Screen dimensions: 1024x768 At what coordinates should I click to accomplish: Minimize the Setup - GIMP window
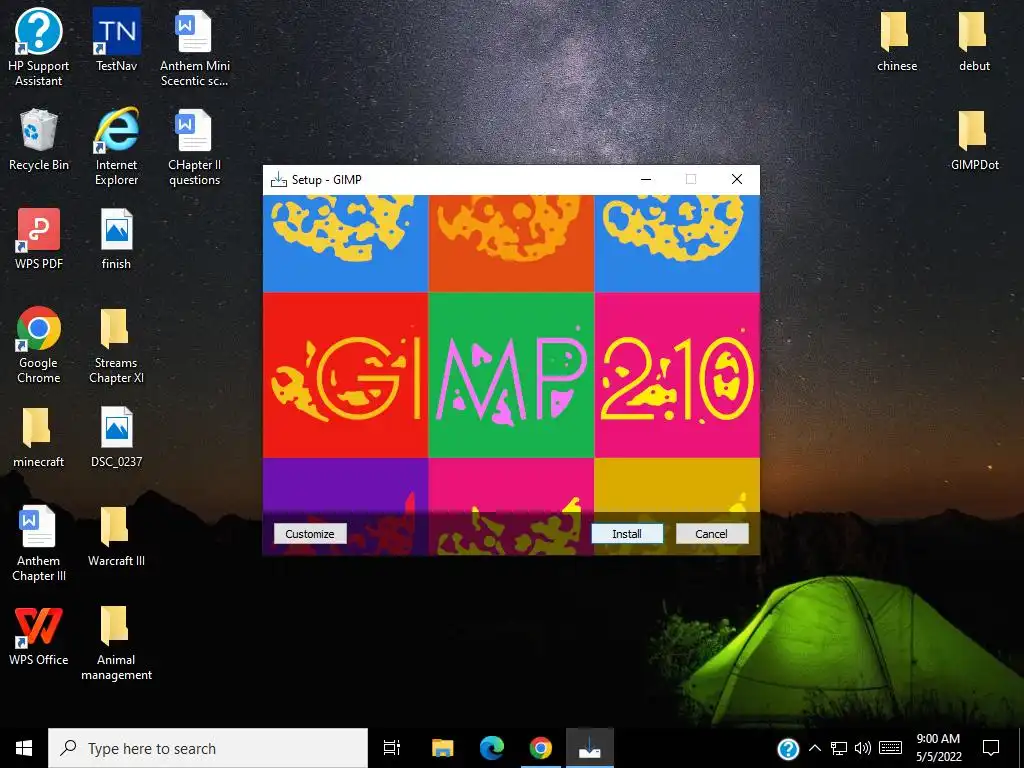646,180
